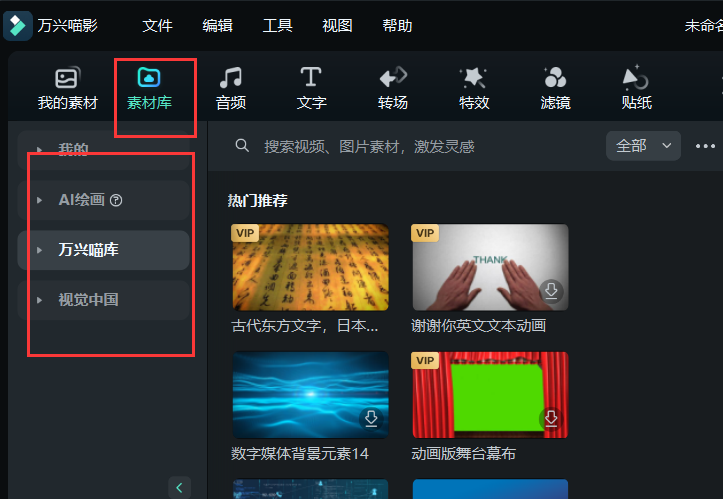Image resolution: width=723 pixels, height=499 pixels.
Task: Select the AI绘画 sidebar item
Action: 103,200
